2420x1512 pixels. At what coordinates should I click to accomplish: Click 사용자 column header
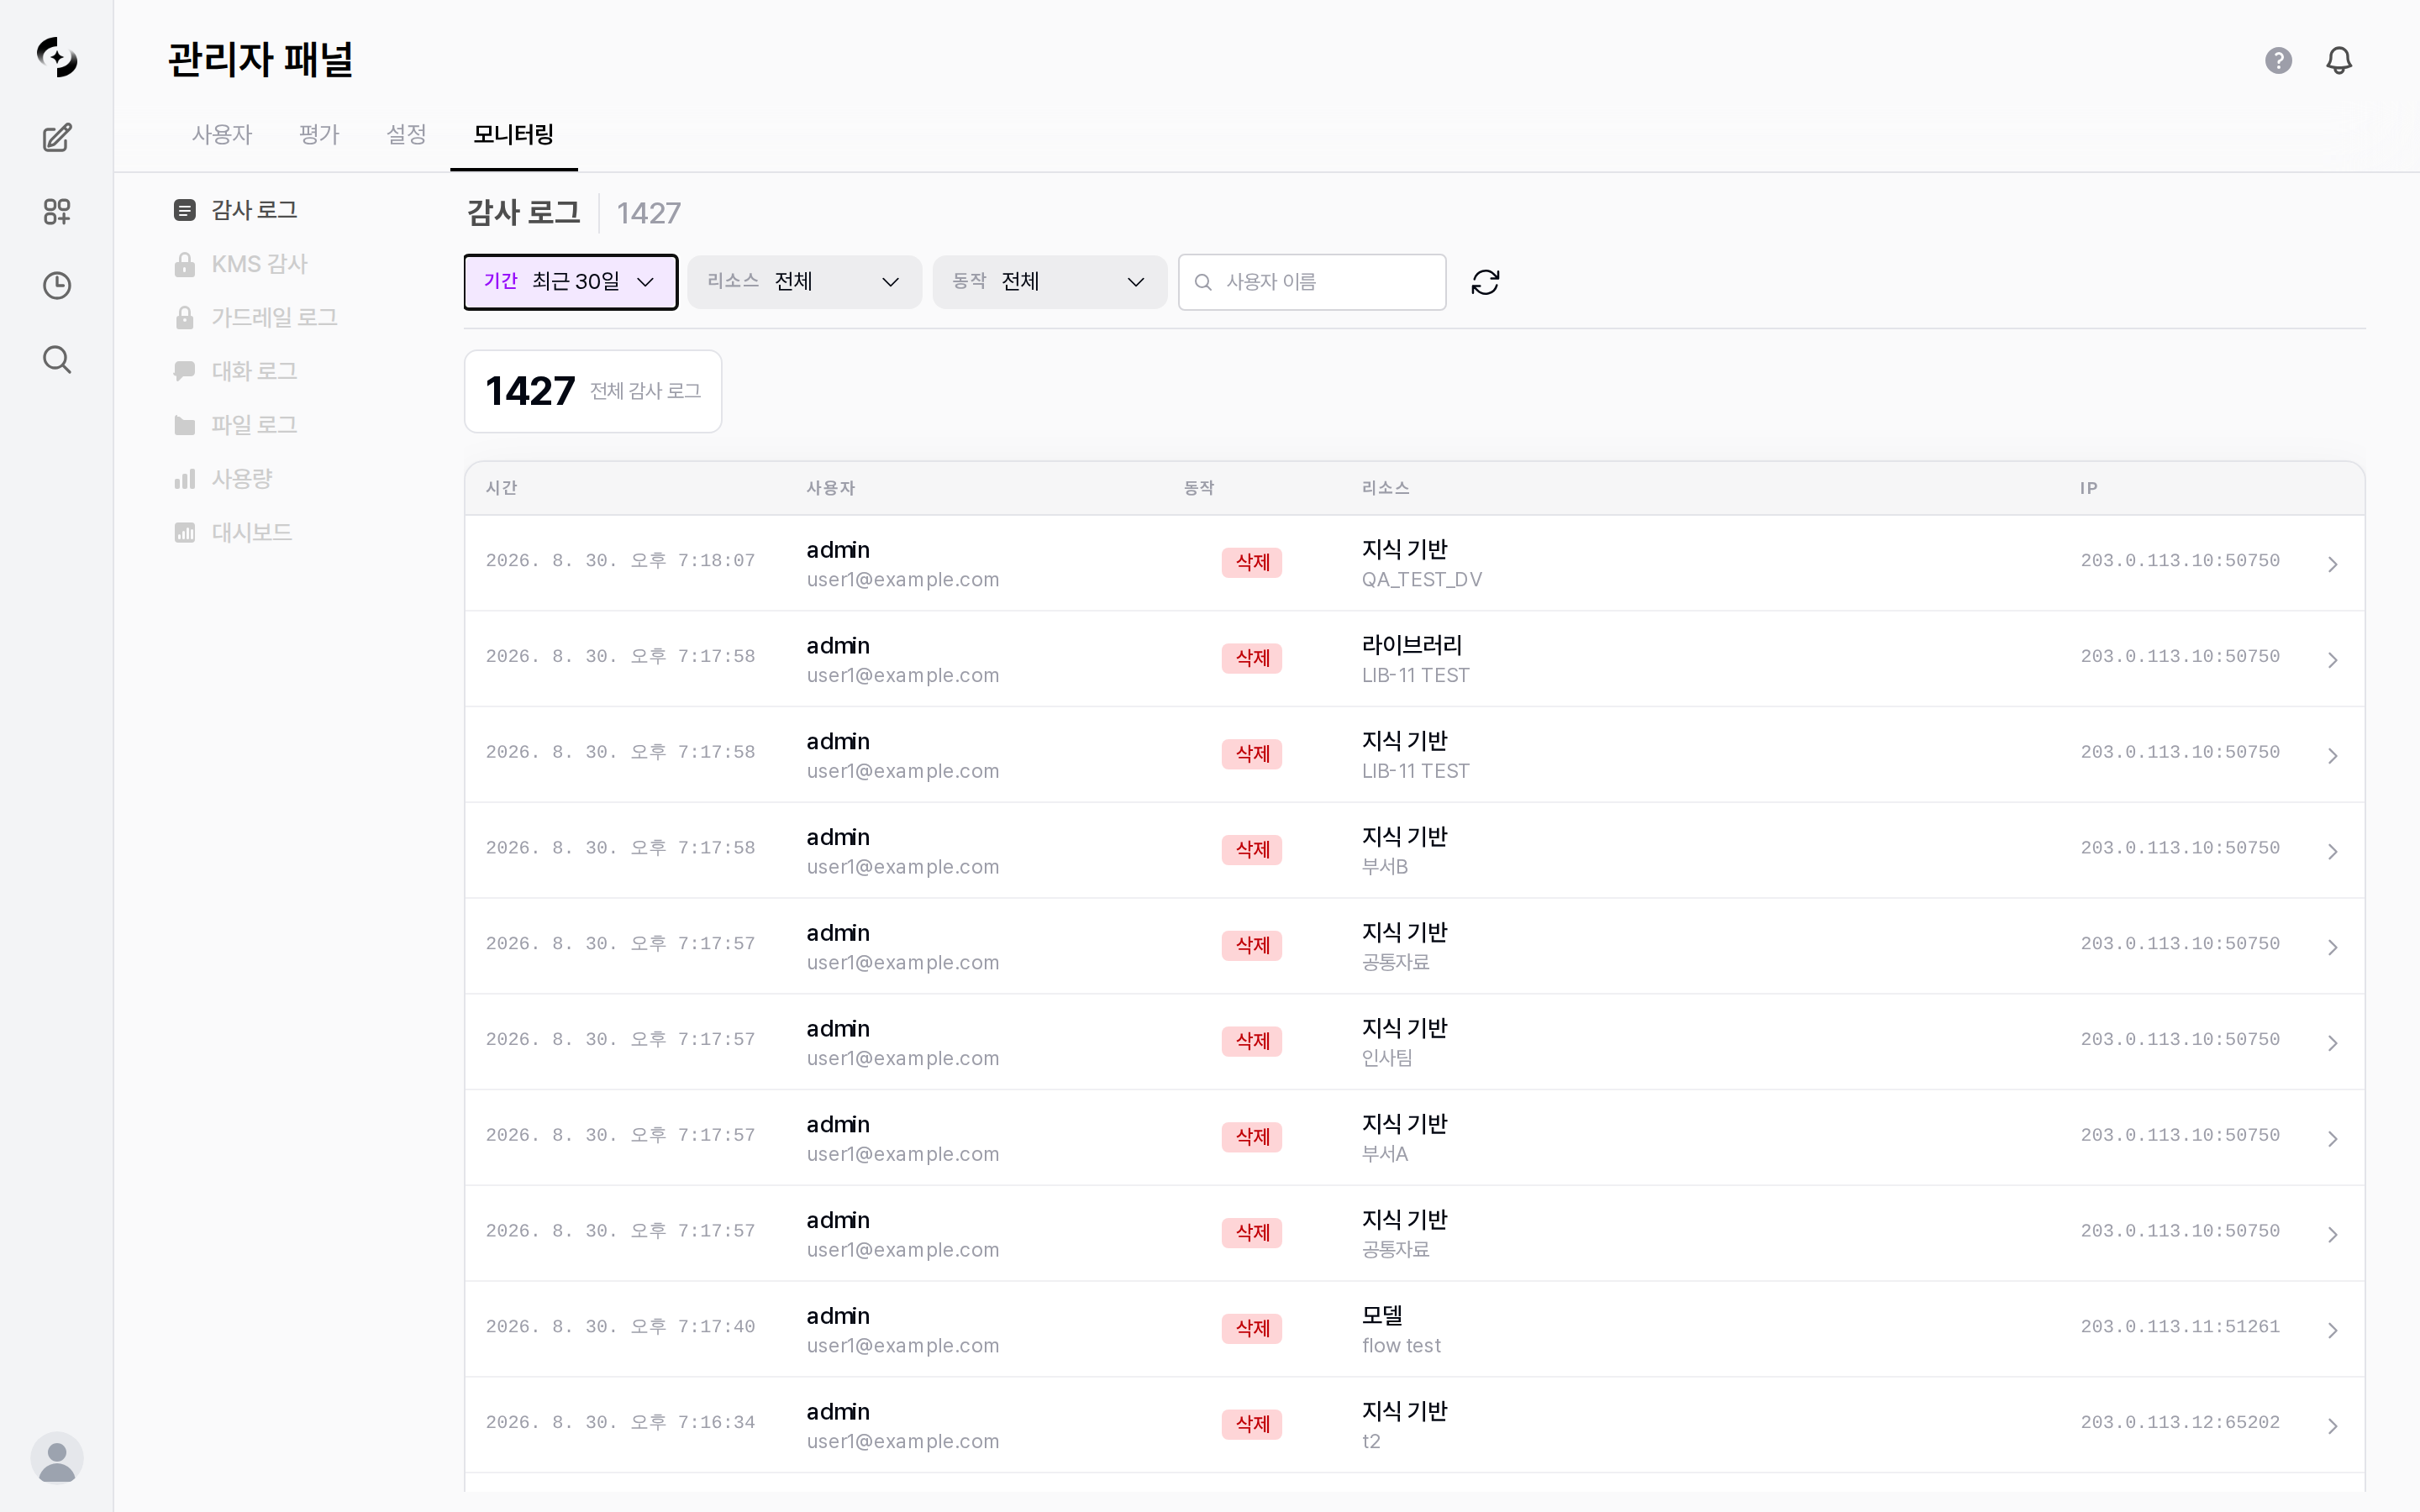coord(831,488)
